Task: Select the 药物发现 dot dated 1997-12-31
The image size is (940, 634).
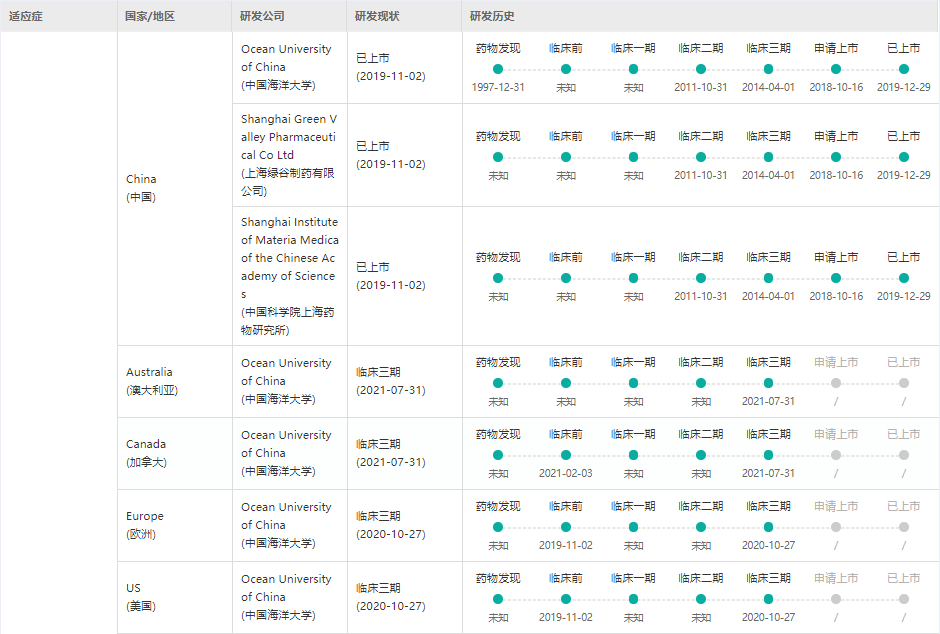Action: pyautogui.click(x=498, y=69)
